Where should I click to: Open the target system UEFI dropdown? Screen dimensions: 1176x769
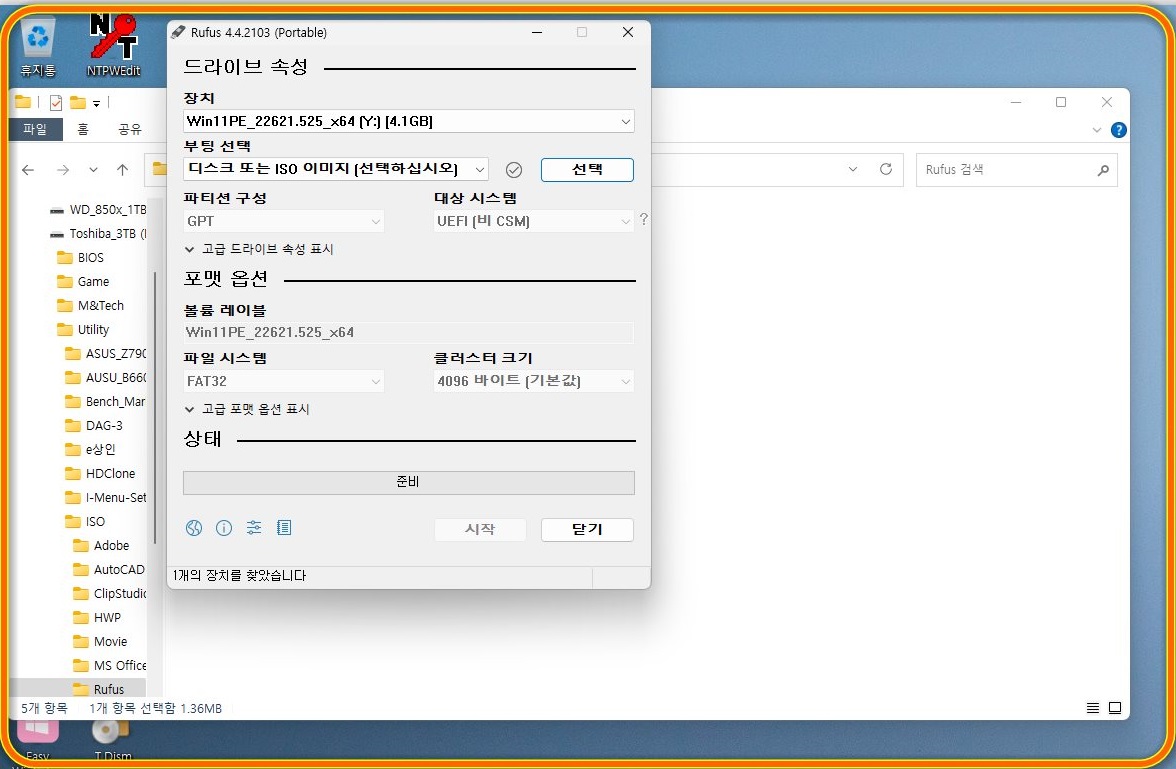point(534,221)
